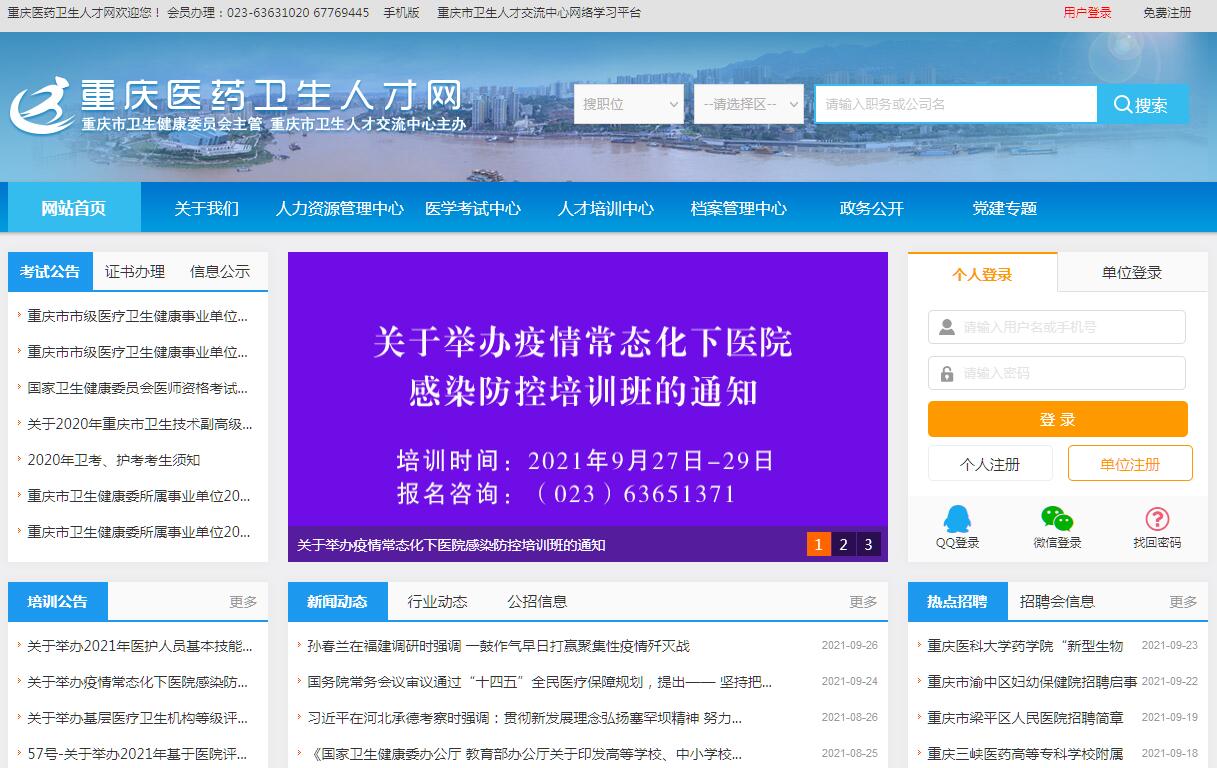Viewport: 1217px width, 768px height.
Task: Switch to the 单位登录 tab
Action: [x=1132, y=273]
